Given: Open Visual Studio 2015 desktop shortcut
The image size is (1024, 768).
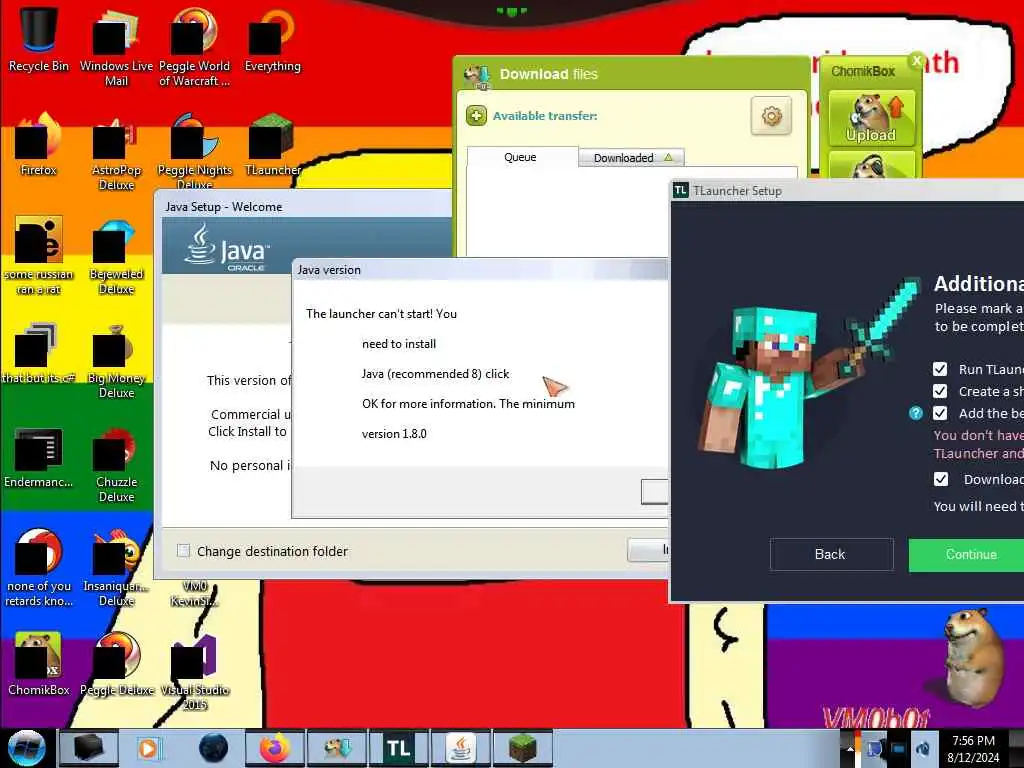Looking at the screenshot, I should [194, 671].
